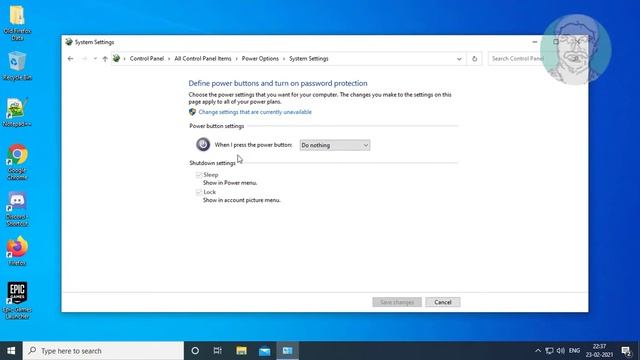Click the System Settings breadcrumb
This screenshot has width=640, height=360.
pyautogui.click(x=309, y=59)
